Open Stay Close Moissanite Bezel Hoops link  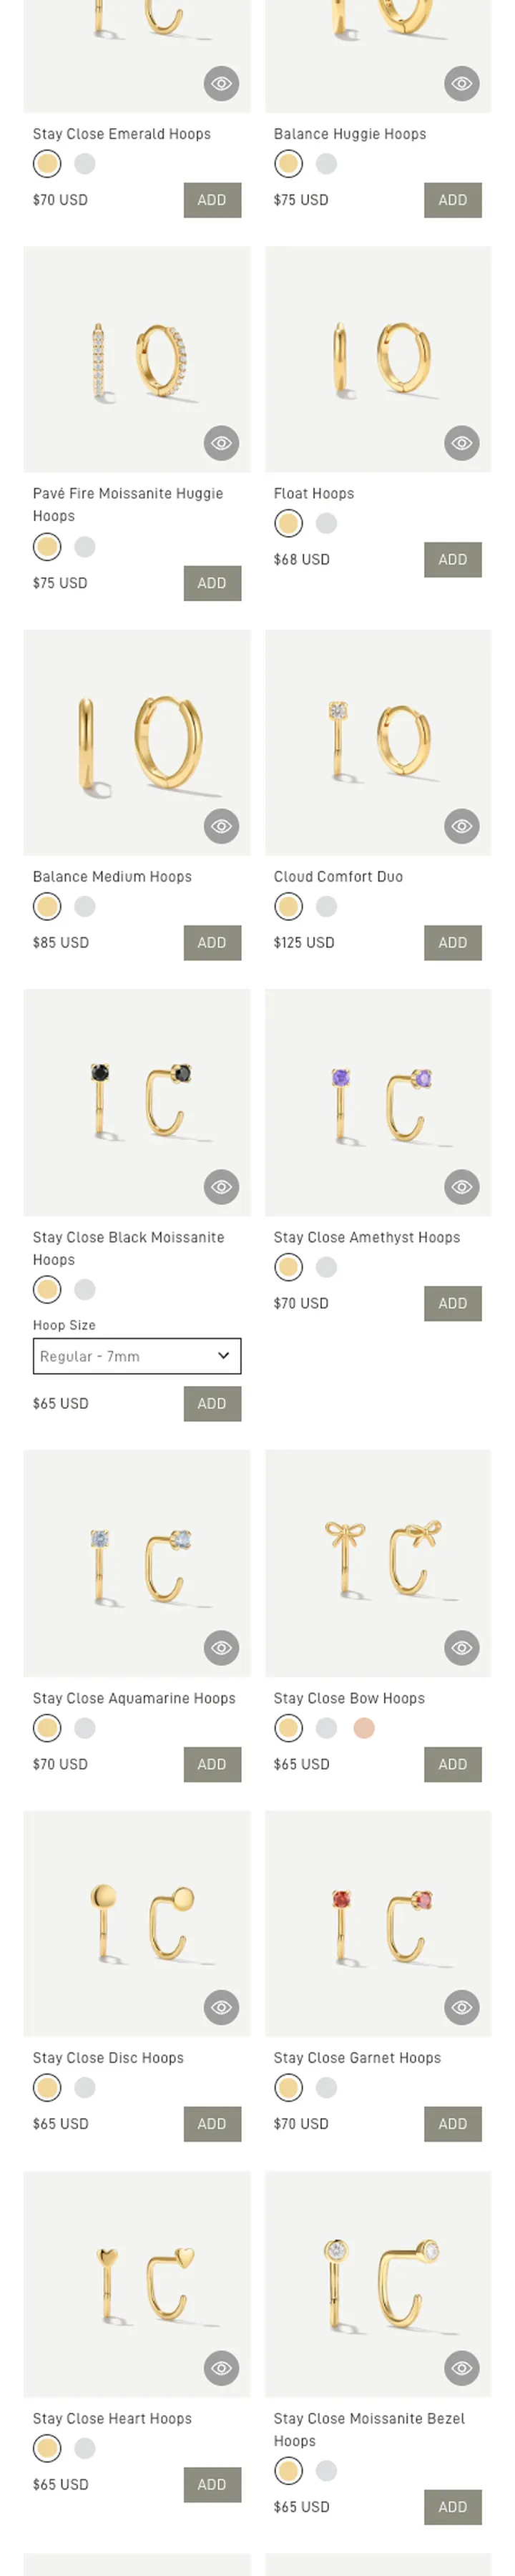(369, 2429)
